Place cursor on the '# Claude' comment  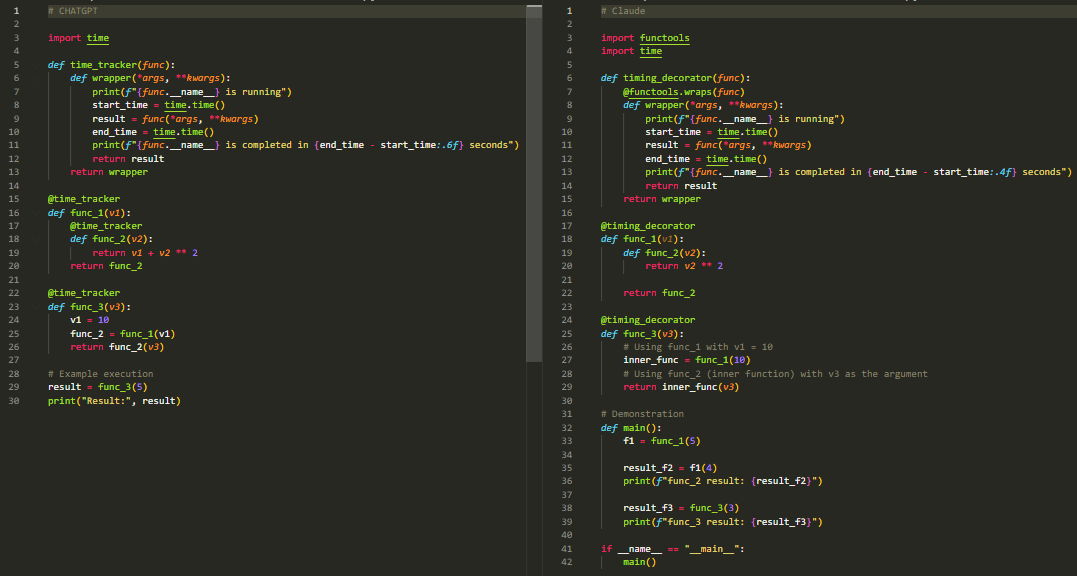click(x=623, y=11)
